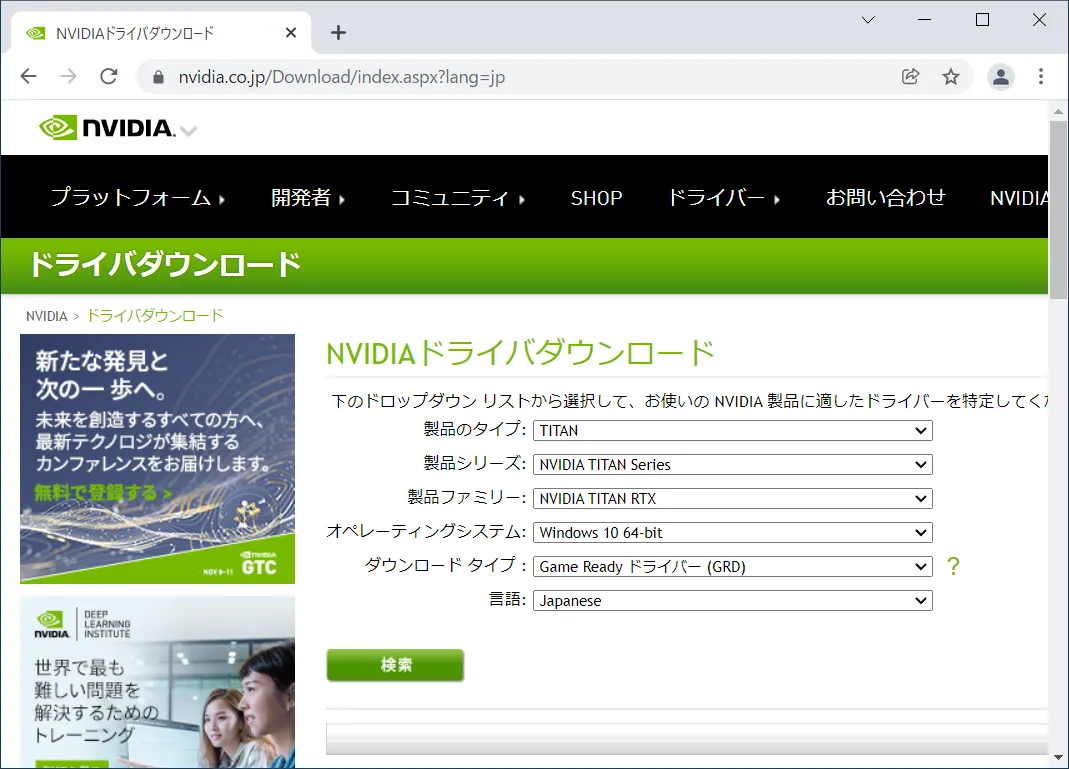Close the NVIDIAドライバダウンロード tab
1069x769 pixels.
click(x=291, y=32)
